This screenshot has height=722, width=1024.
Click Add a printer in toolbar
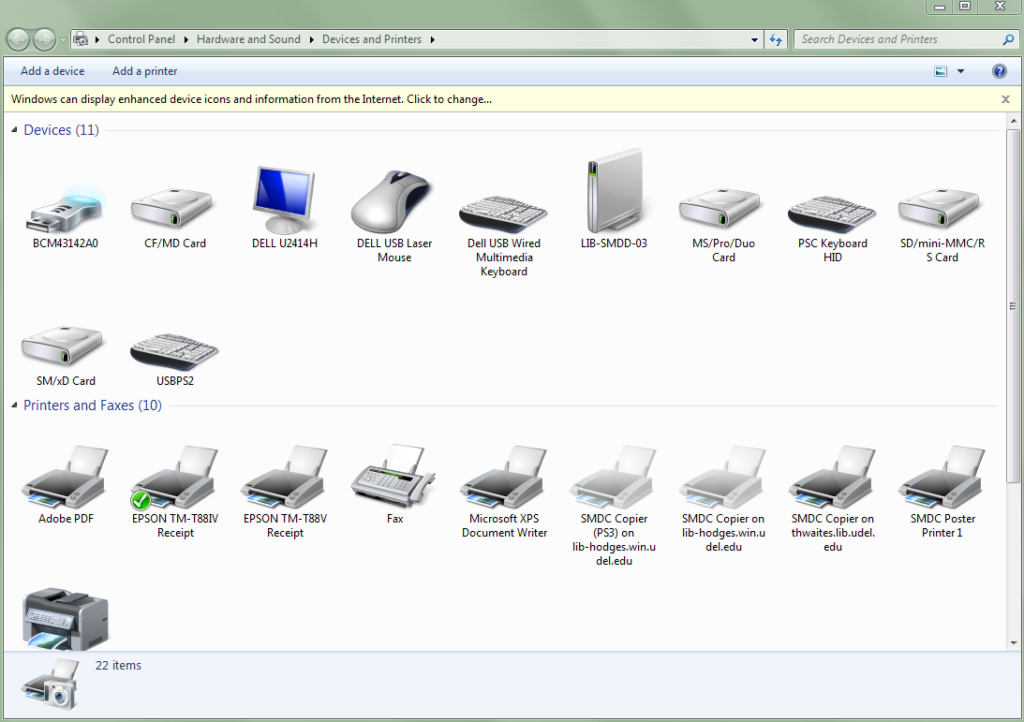point(145,72)
